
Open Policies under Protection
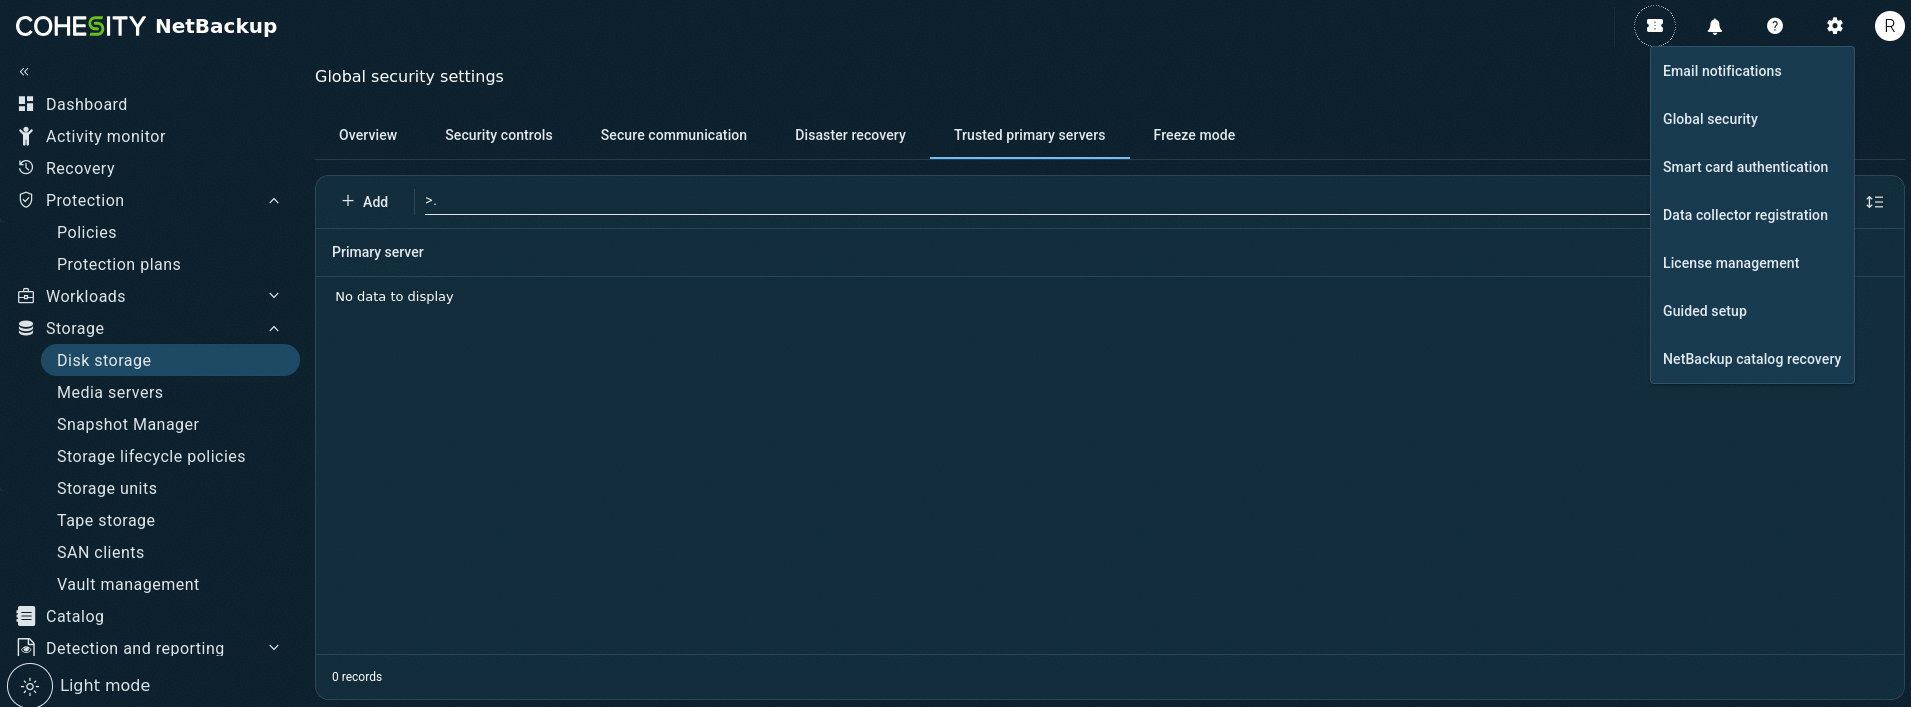pyautogui.click(x=87, y=232)
